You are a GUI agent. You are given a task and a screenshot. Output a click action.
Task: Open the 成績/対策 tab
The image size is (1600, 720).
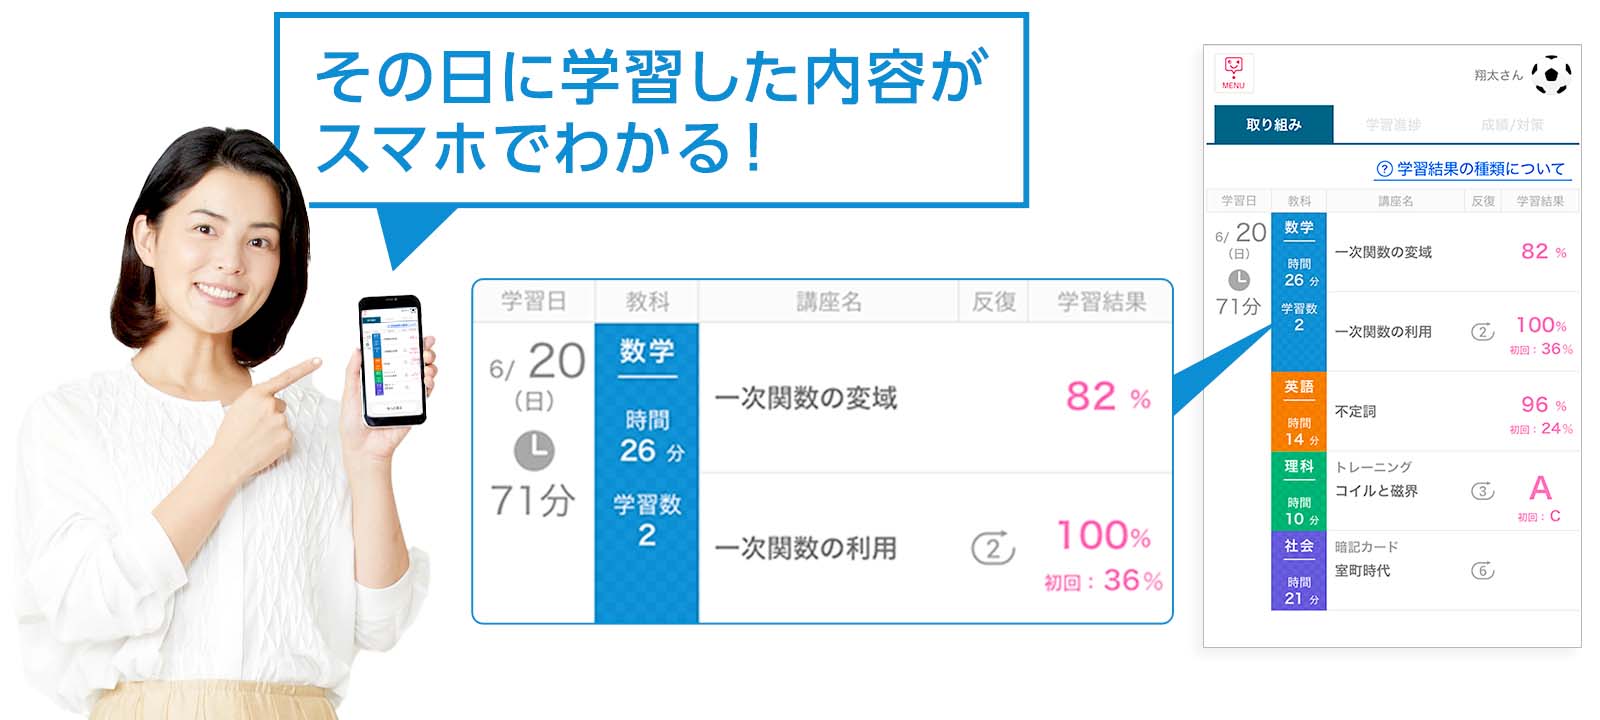click(1512, 125)
